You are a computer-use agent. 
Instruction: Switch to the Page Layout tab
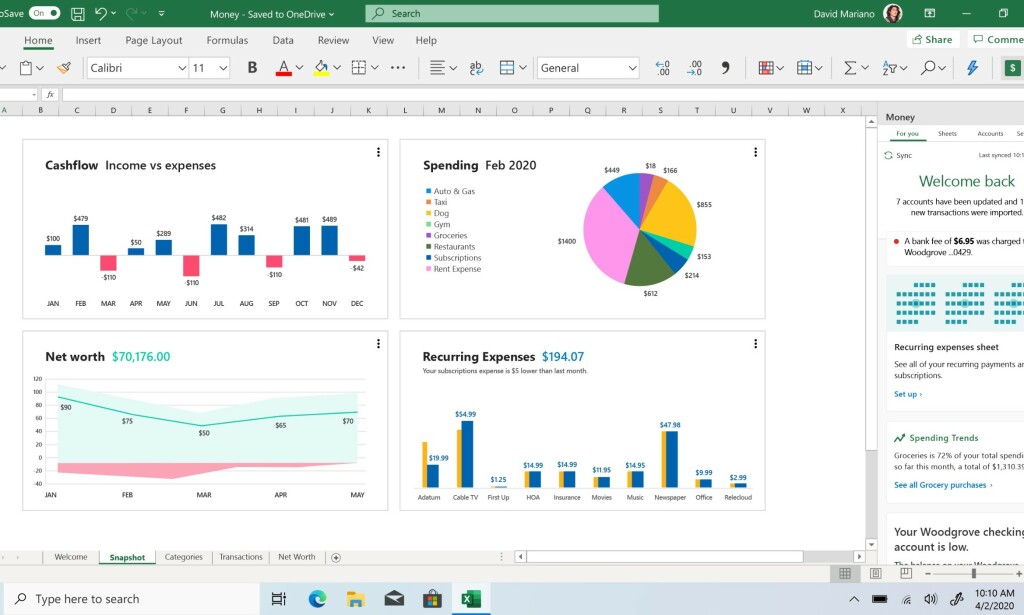point(153,40)
